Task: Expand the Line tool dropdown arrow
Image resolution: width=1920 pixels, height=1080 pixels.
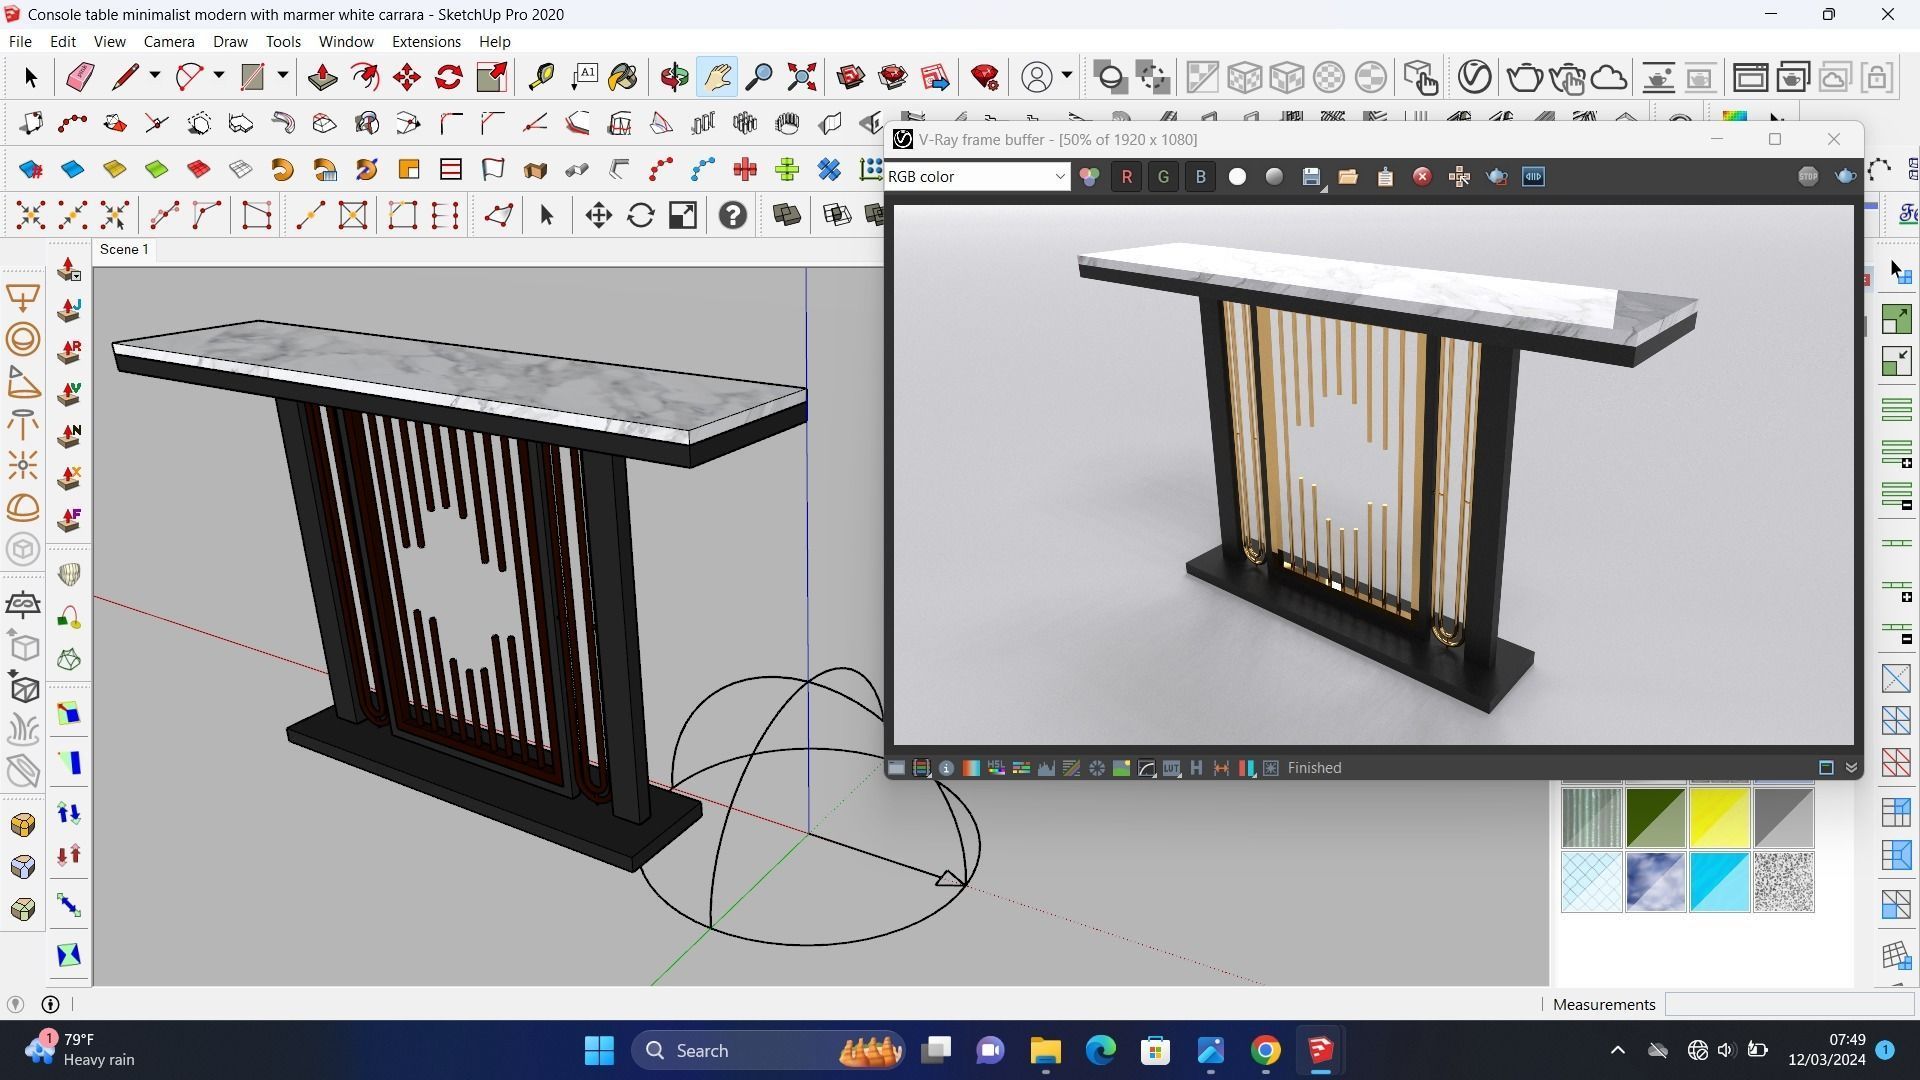Action: tap(155, 76)
